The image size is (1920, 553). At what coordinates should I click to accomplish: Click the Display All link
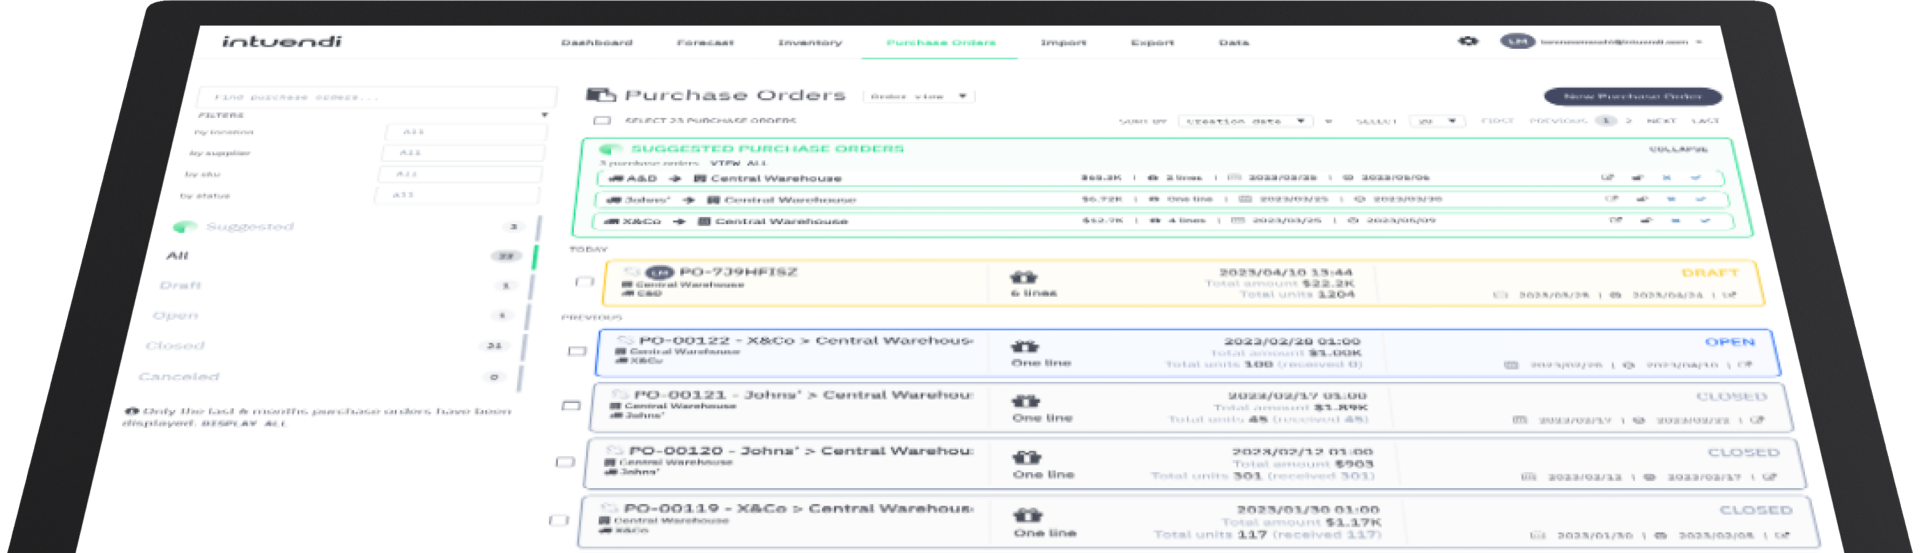click(x=244, y=423)
